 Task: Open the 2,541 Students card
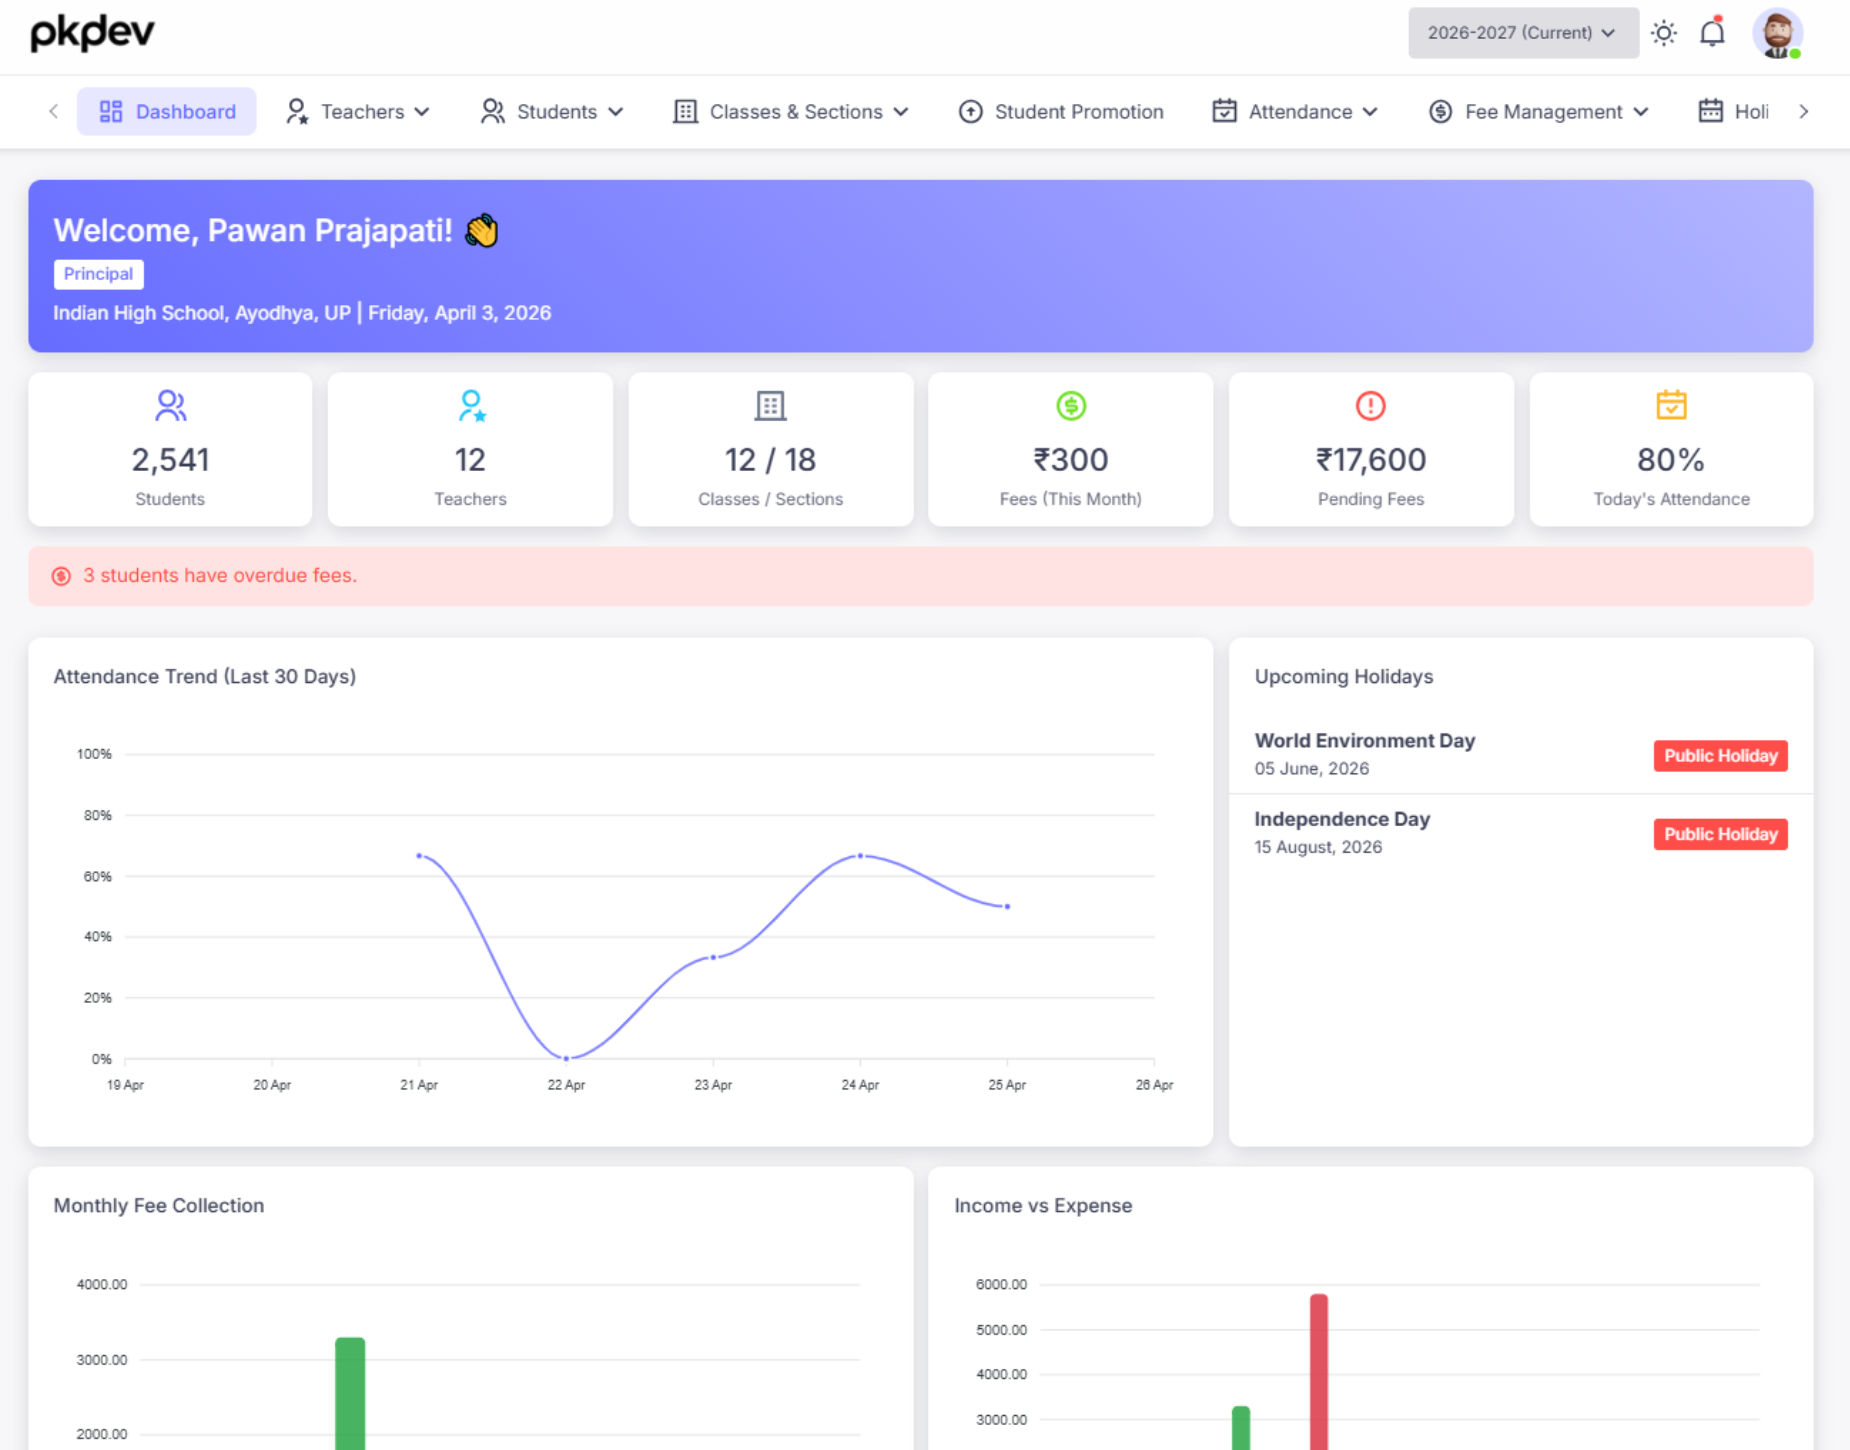pos(170,449)
